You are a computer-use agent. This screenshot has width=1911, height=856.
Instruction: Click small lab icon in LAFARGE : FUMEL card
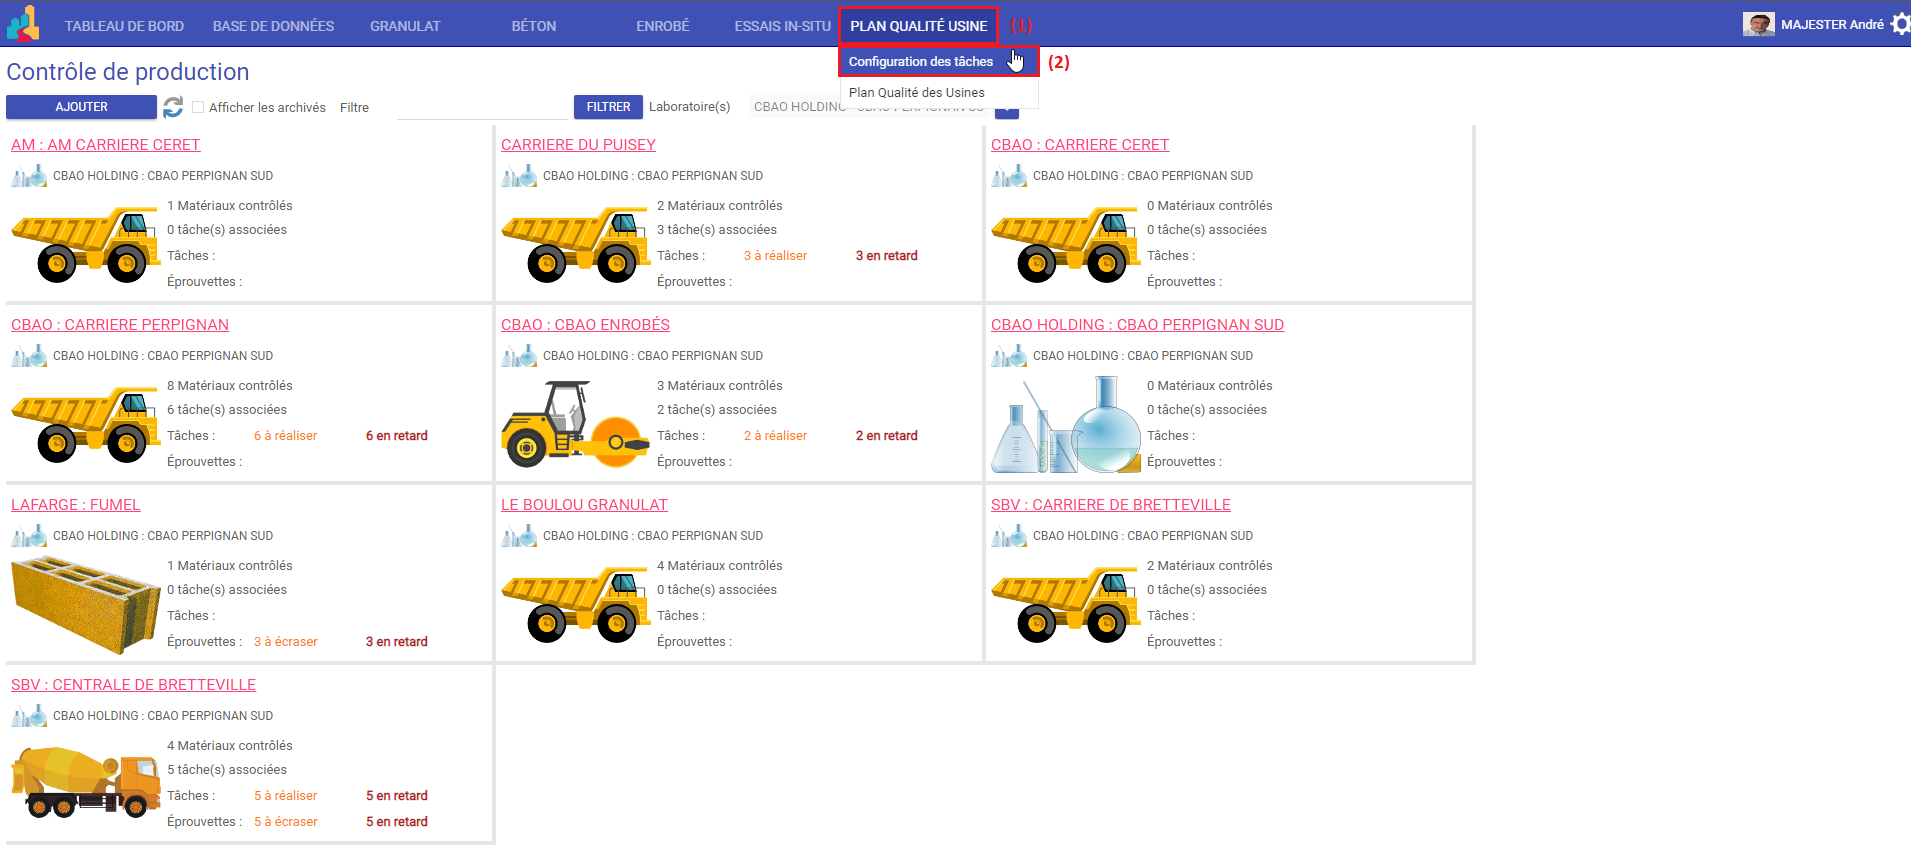[29, 536]
